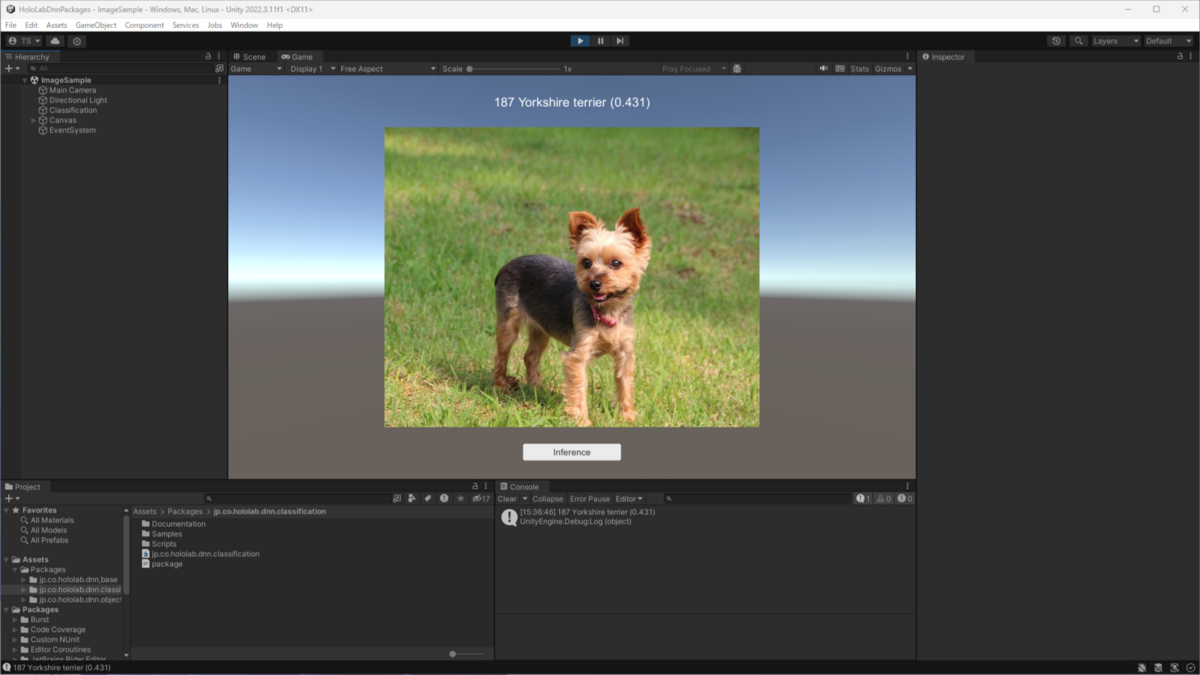Click the Hierarchy create plus button
Viewport: 1200px width, 675px height.
click(x=11, y=69)
